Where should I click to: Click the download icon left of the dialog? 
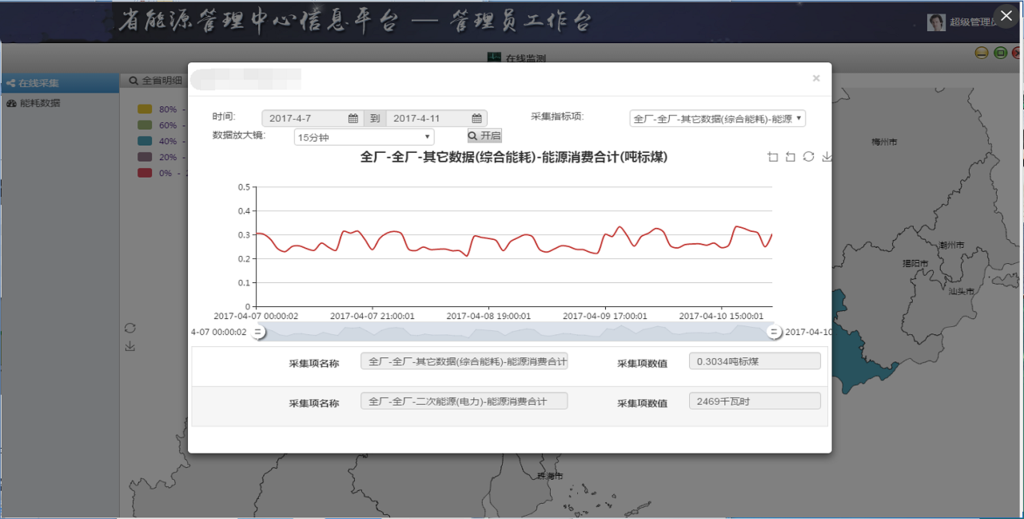[x=130, y=346]
